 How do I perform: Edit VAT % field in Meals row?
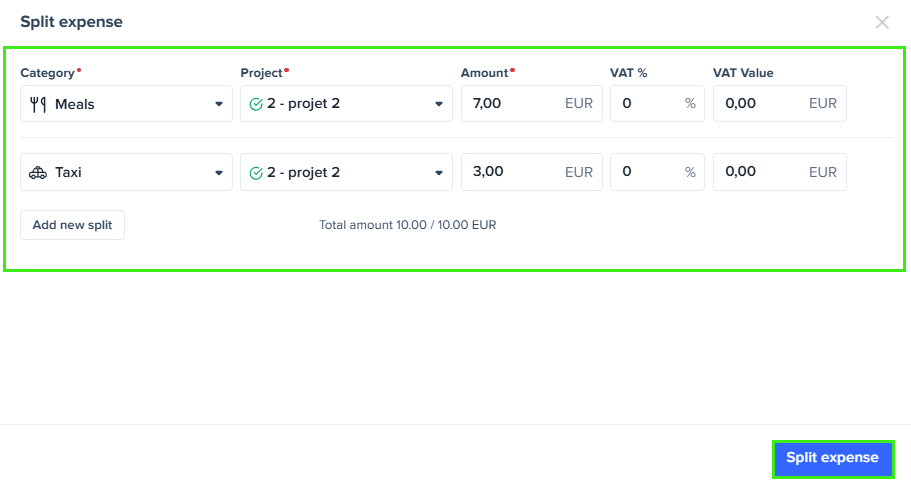(x=657, y=103)
